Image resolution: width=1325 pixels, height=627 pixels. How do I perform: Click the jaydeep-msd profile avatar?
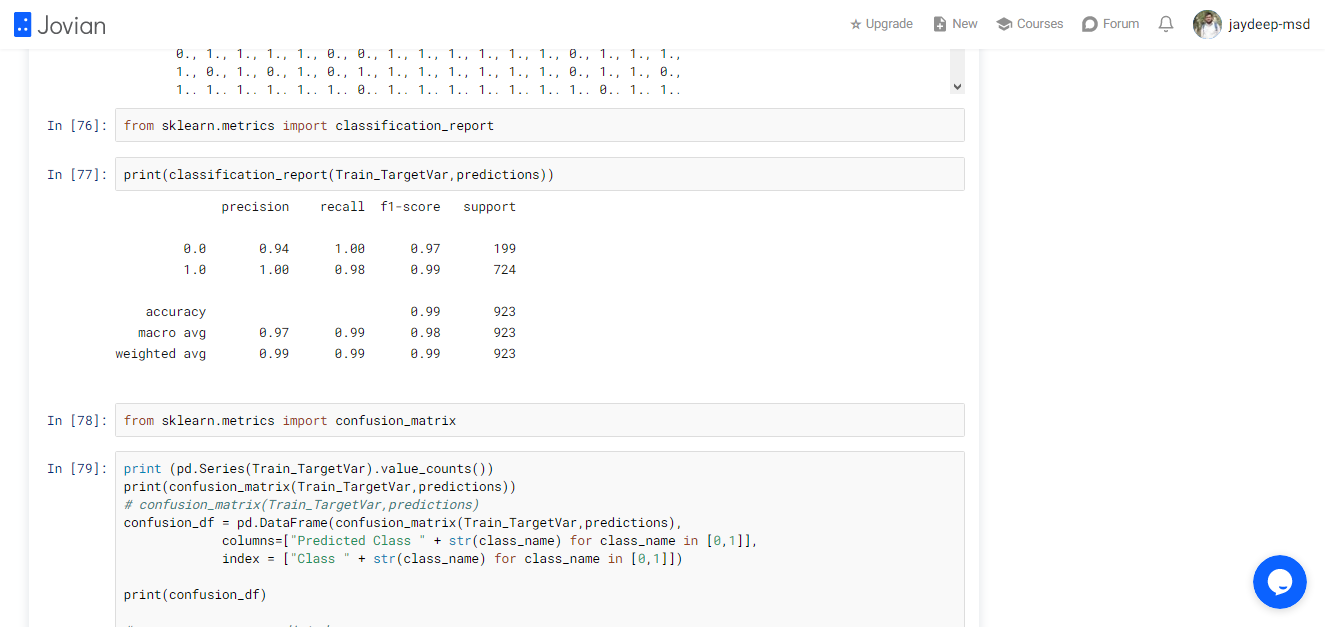[1207, 24]
